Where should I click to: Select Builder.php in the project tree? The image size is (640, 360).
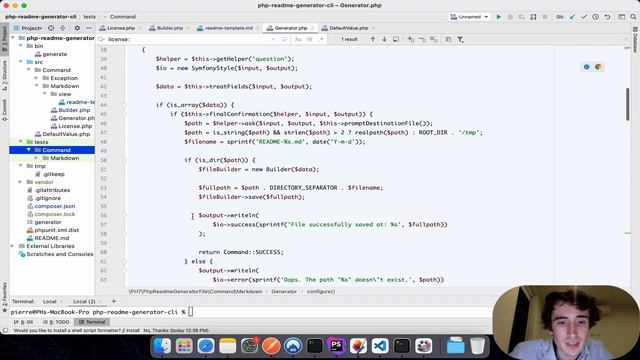[x=70, y=110]
